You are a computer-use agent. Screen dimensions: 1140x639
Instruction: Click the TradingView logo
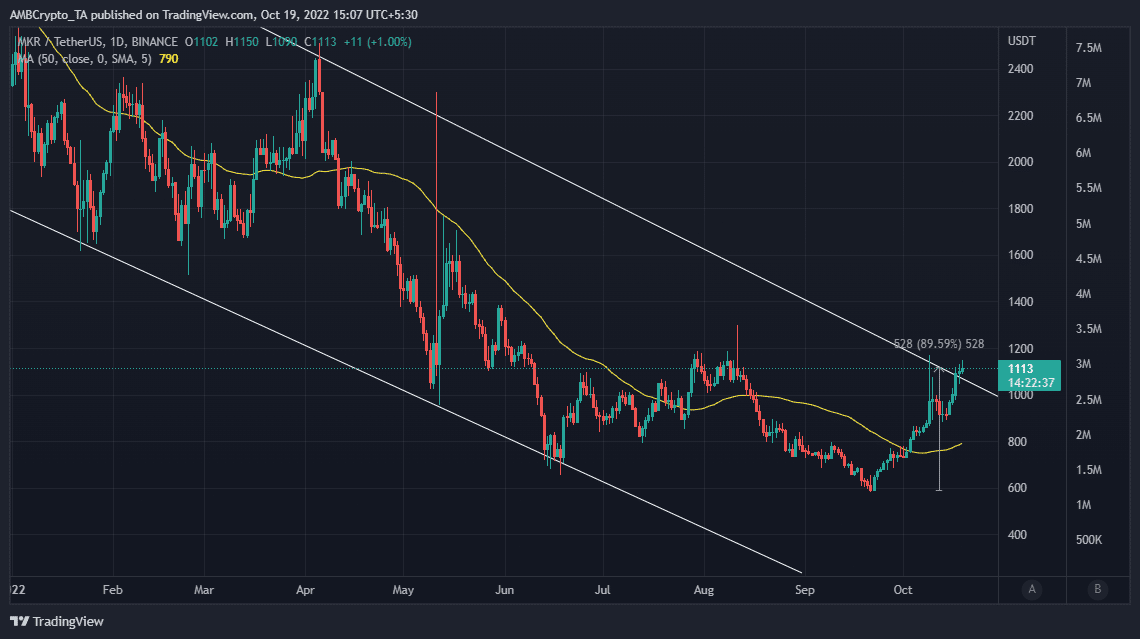click(x=57, y=622)
